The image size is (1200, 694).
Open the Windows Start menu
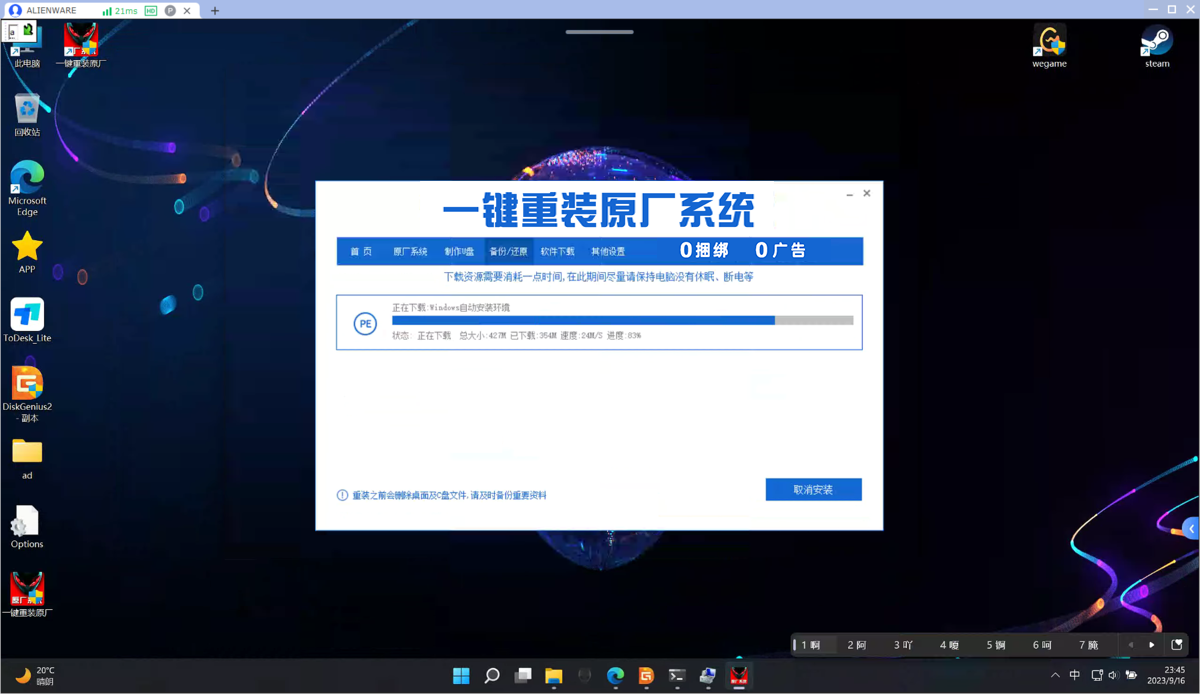click(461, 676)
